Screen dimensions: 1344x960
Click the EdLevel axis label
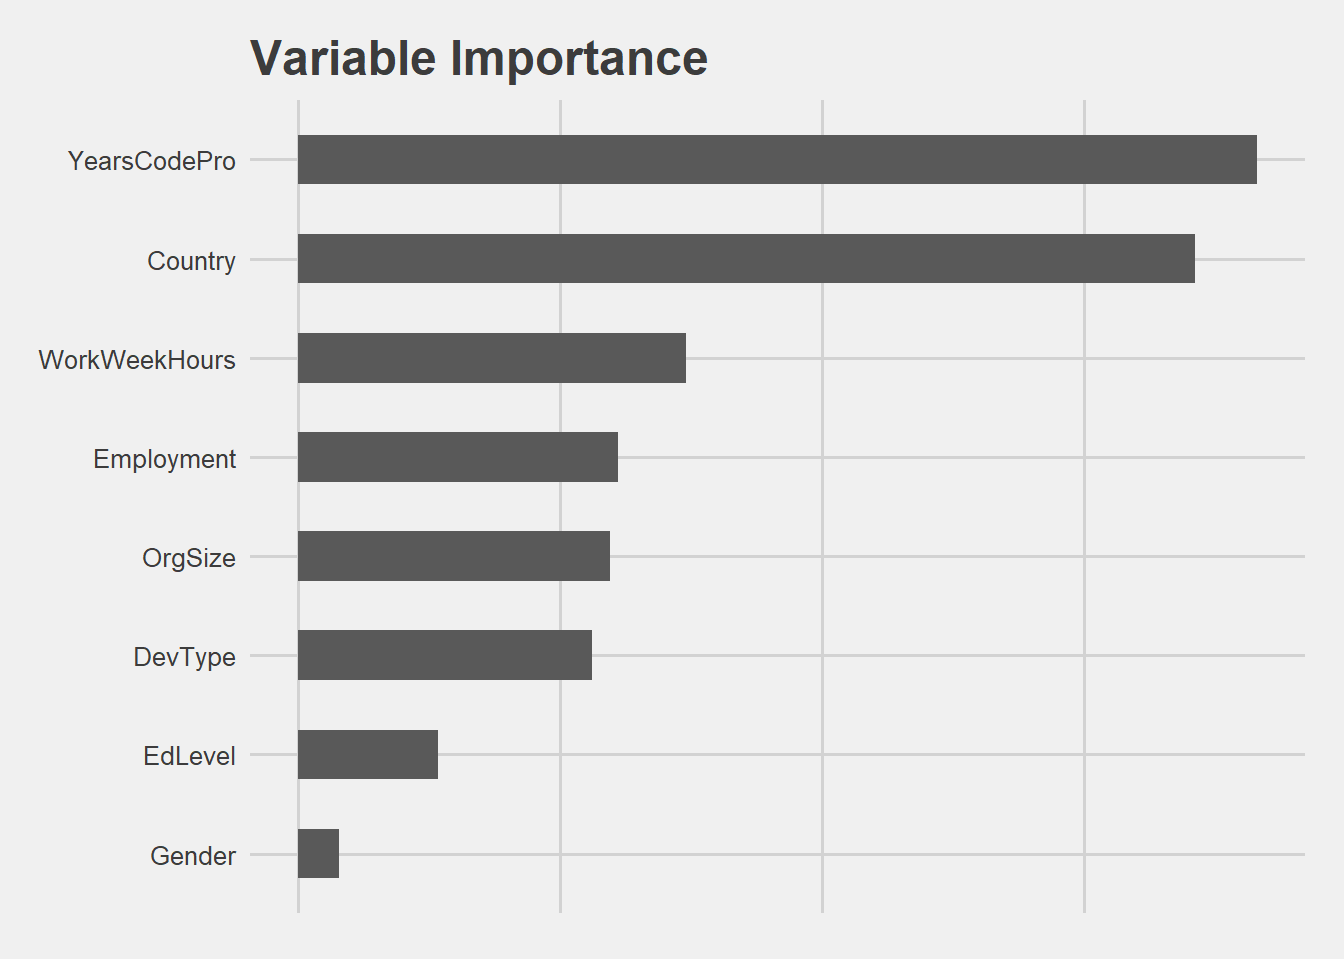[189, 756]
